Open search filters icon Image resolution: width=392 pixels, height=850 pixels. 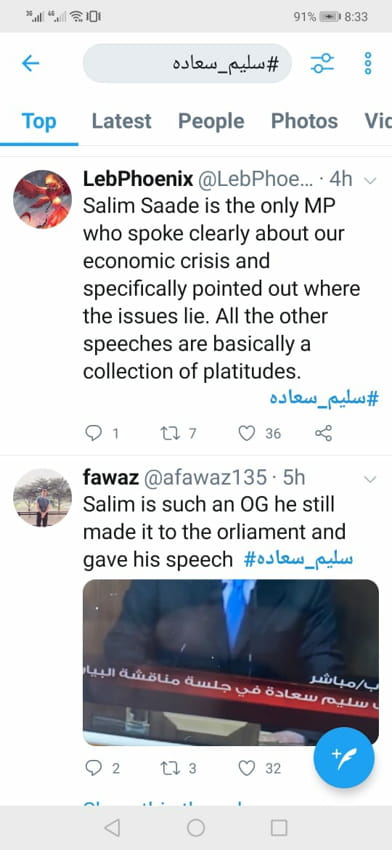(322, 63)
